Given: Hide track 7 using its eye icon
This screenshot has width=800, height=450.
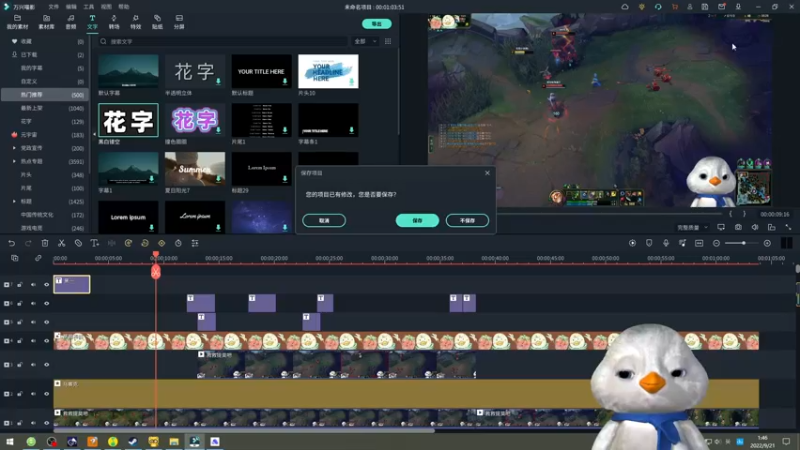Looking at the screenshot, I should coord(46,285).
